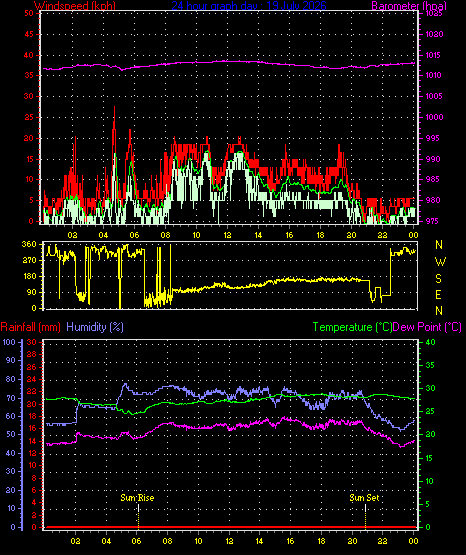This screenshot has width=466, height=555.
Task: Click humidity axis value 100
Action: [9, 342]
